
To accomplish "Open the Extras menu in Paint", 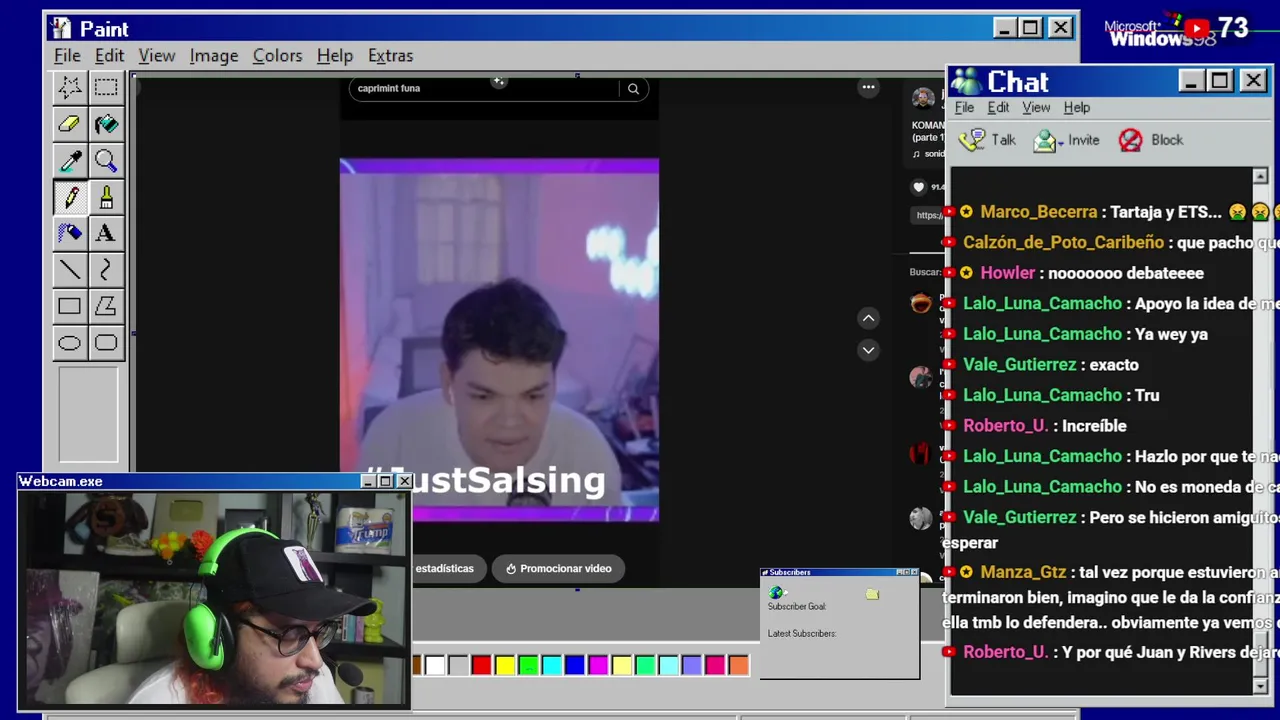I will [390, 55].
